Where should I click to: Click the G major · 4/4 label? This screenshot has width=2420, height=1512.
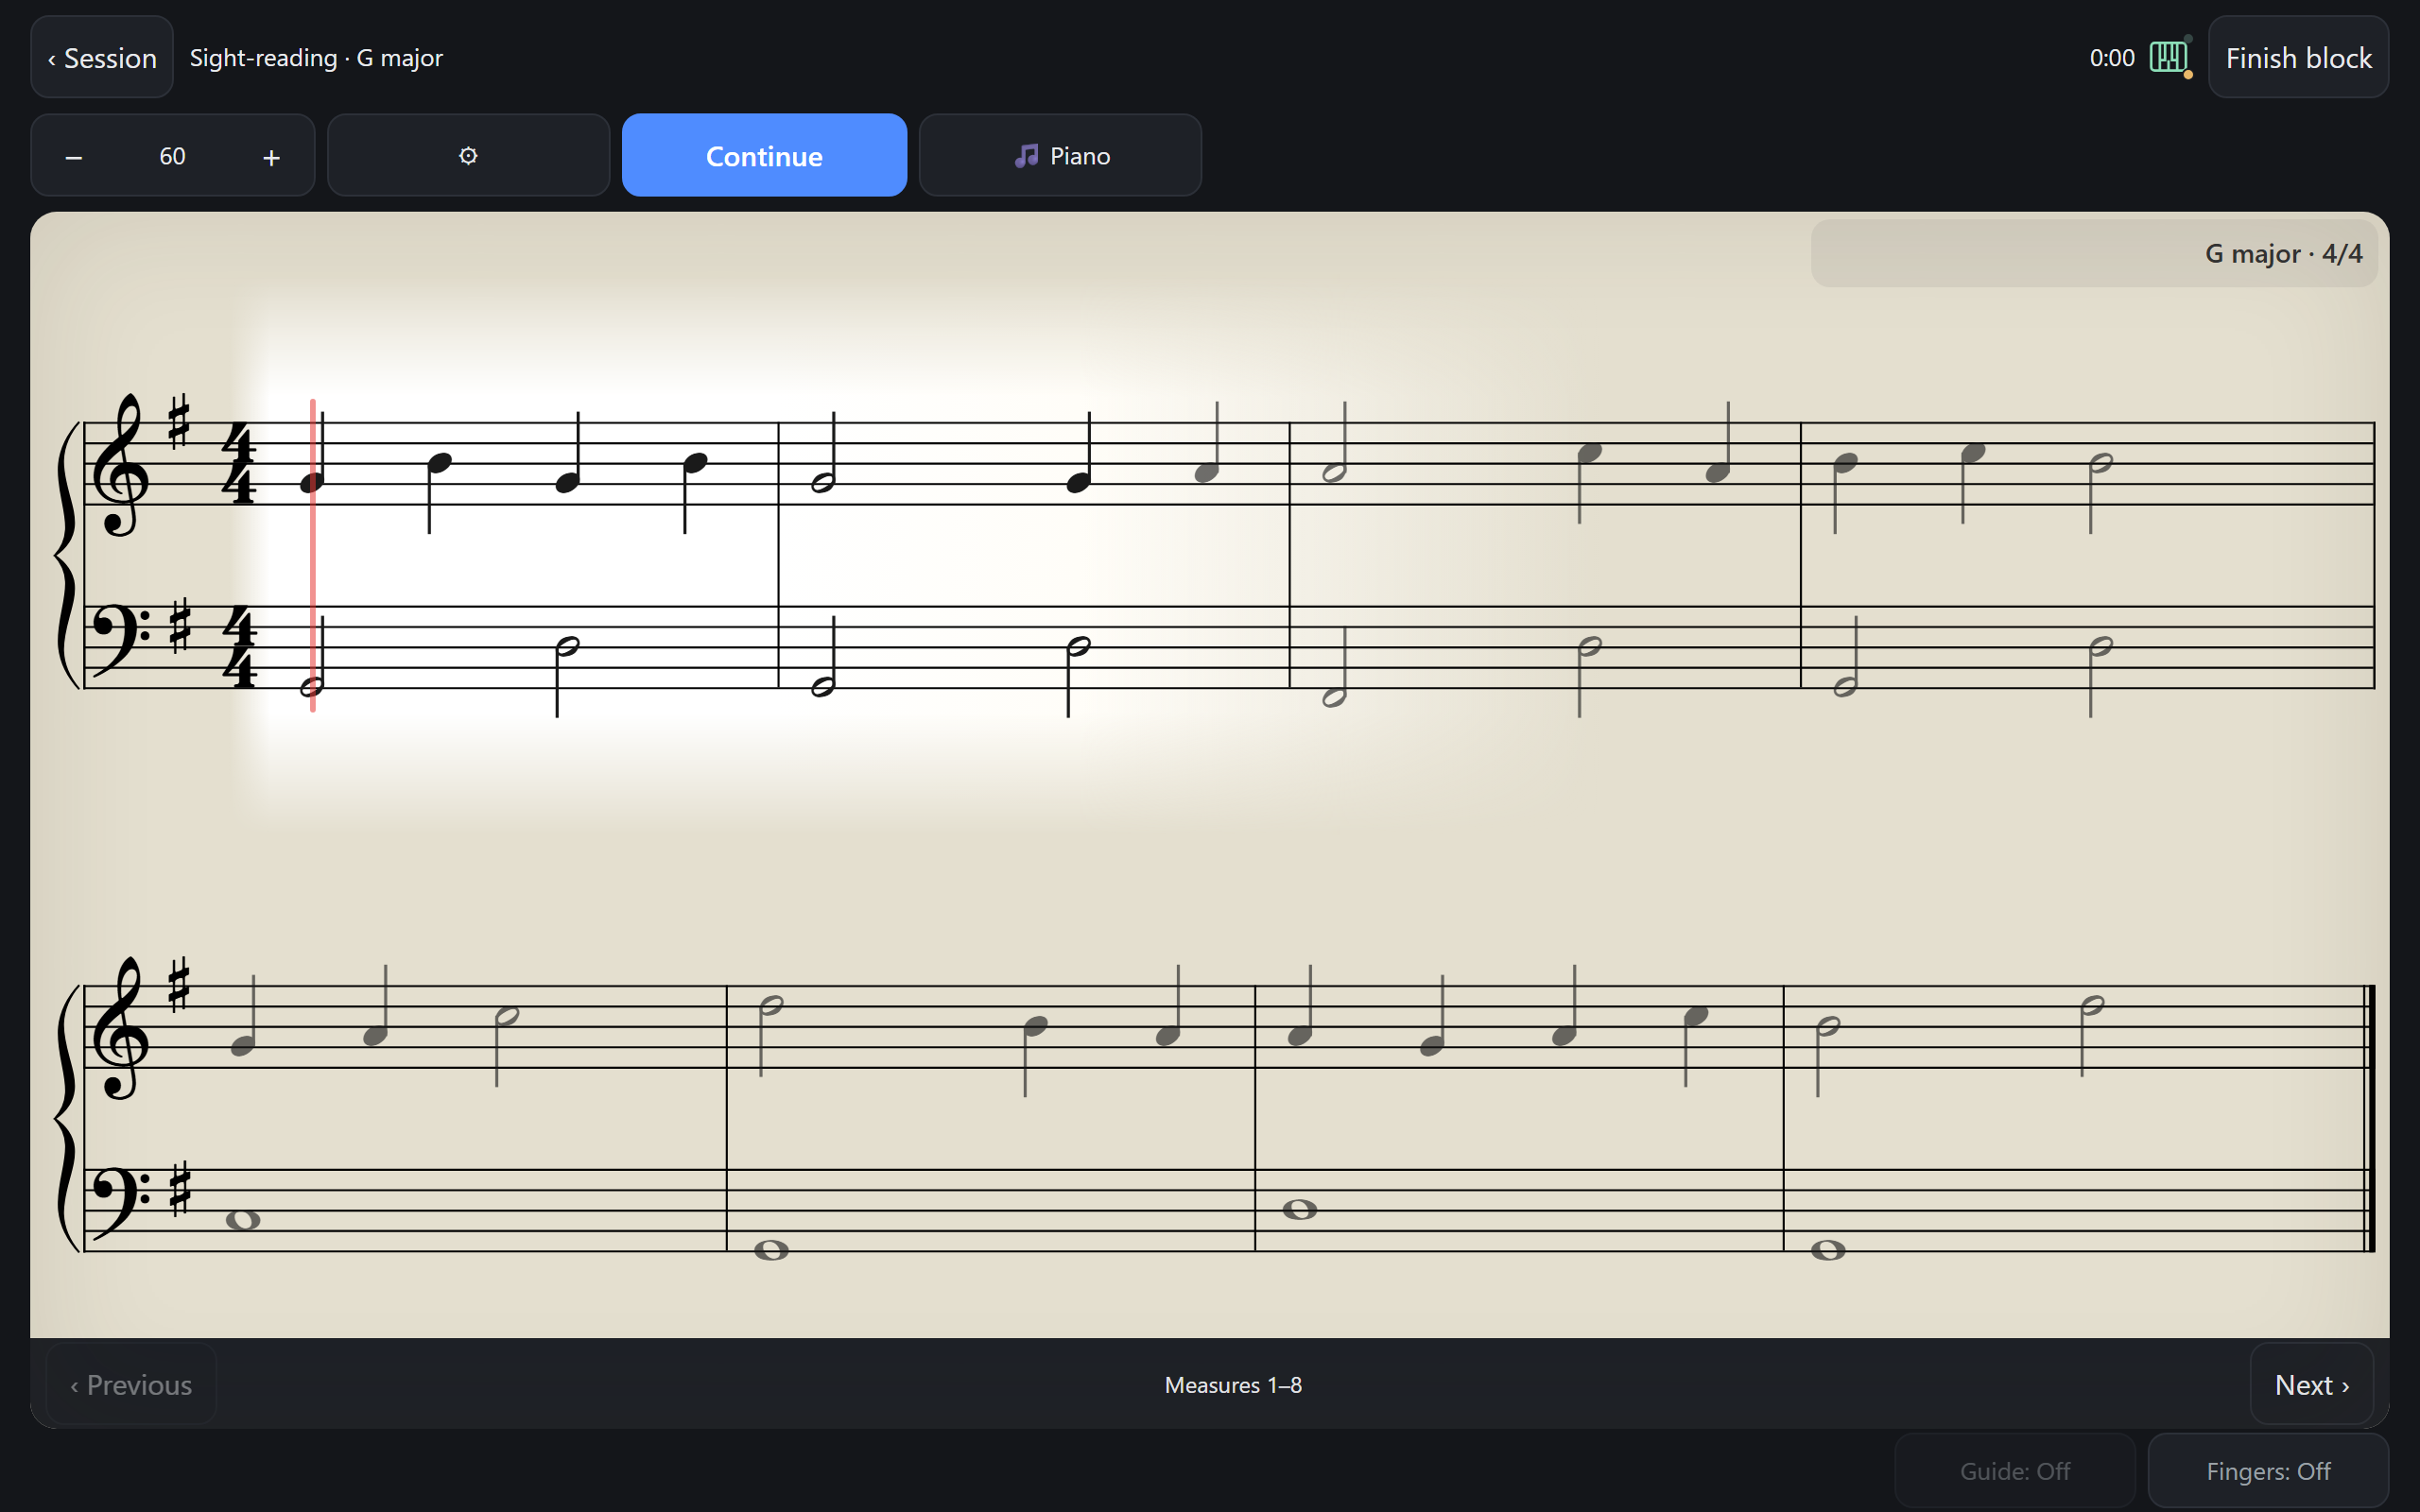click(2283, 253)
